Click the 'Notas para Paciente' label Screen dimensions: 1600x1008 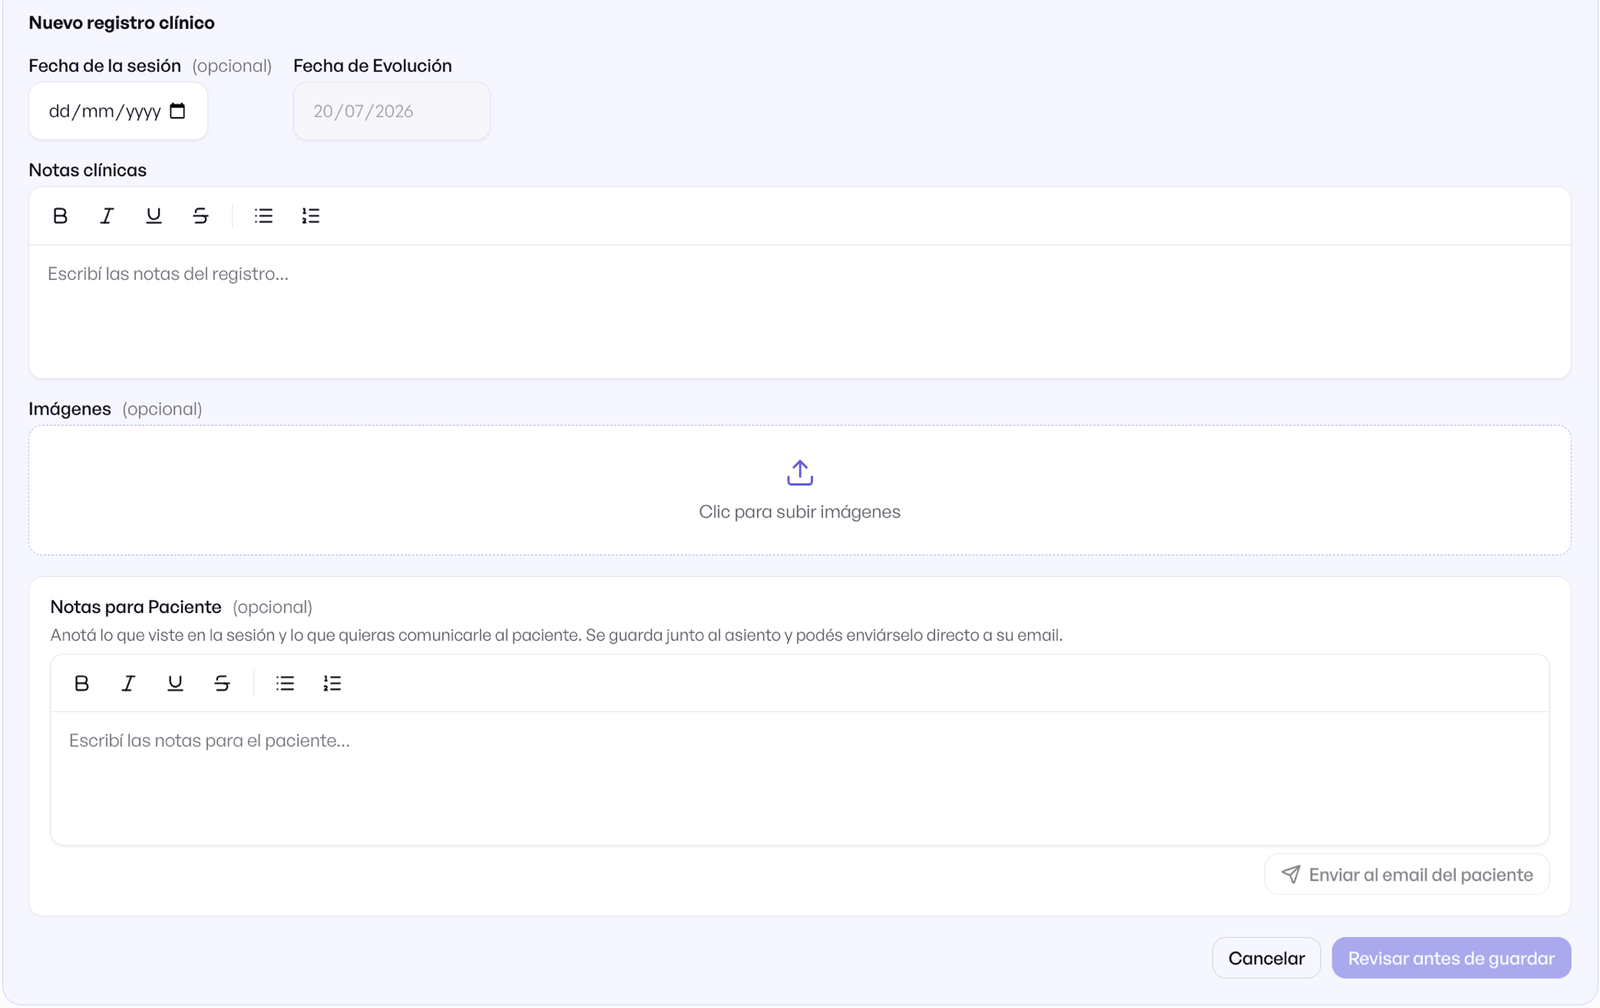(x=136, y=607)
